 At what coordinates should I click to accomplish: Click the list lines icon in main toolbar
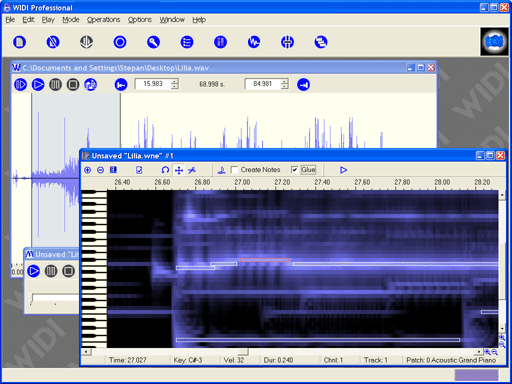187,42
